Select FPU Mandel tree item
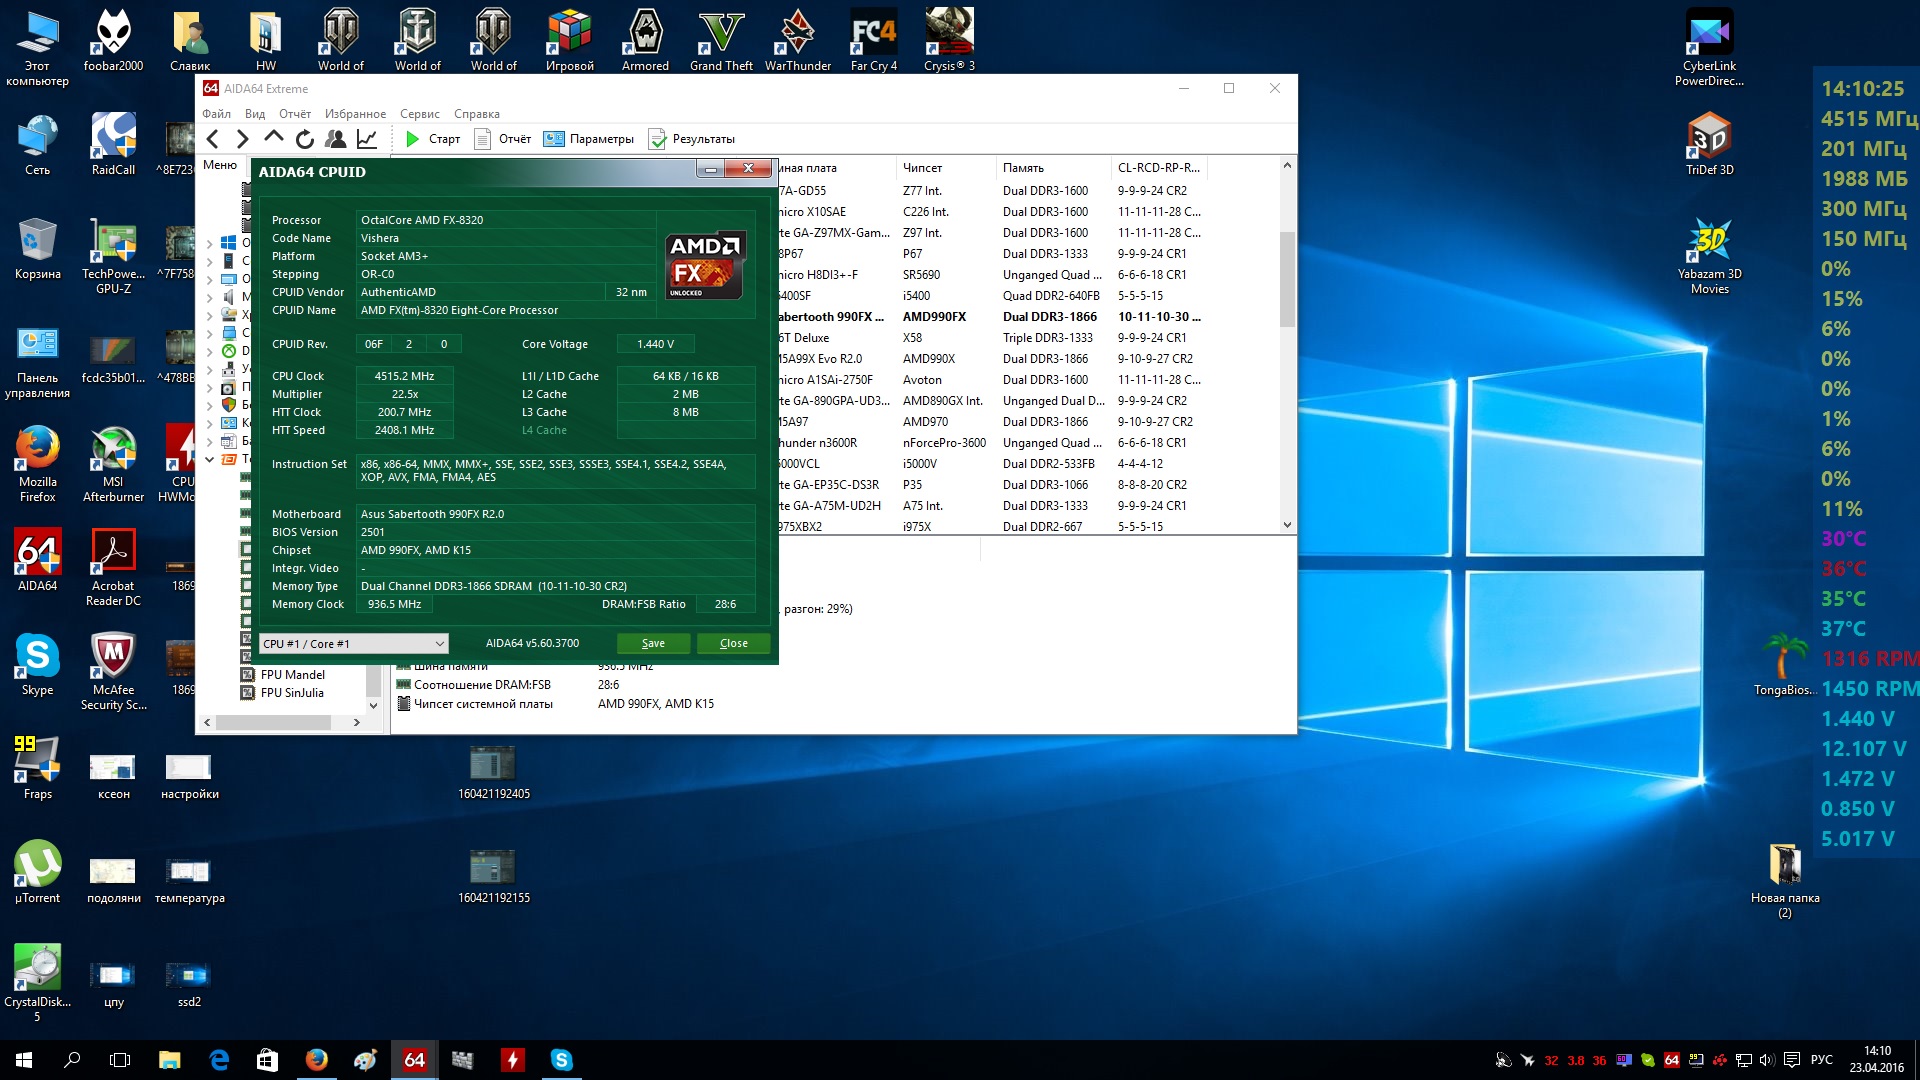 click(292, 675)
